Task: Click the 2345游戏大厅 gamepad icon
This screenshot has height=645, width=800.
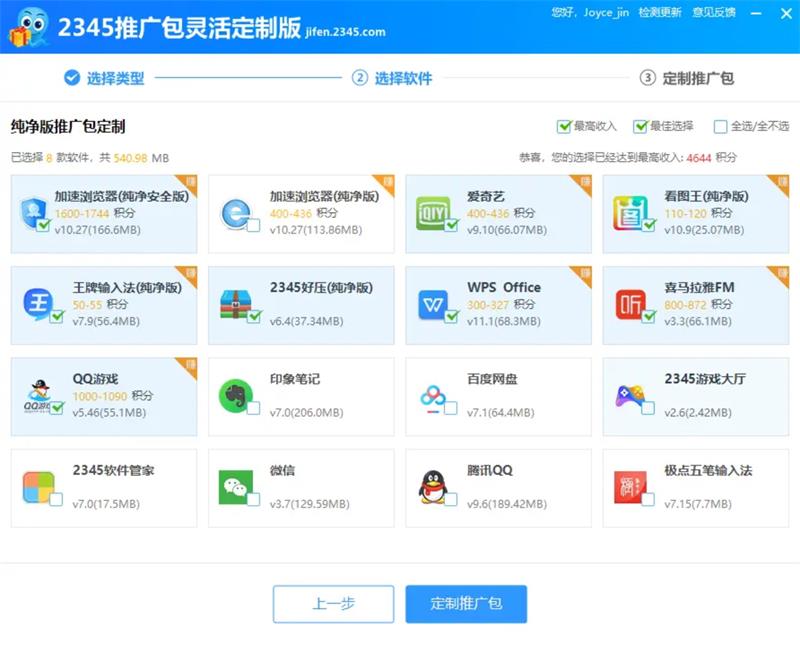Action: 631,397
